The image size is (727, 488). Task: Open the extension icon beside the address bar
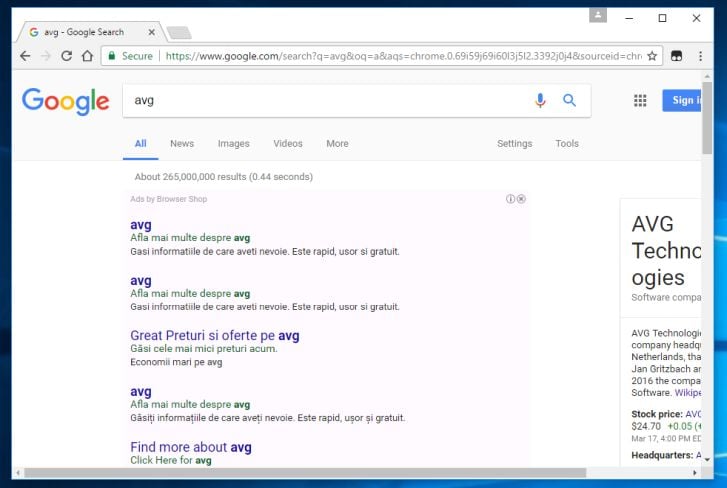[x=676, y=56]
